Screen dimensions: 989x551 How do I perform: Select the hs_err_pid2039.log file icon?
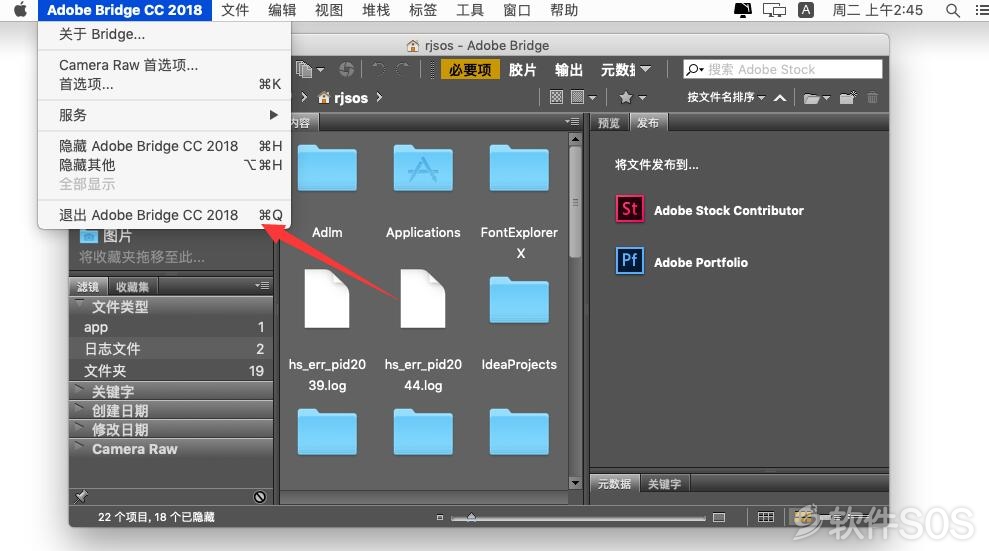327,299
